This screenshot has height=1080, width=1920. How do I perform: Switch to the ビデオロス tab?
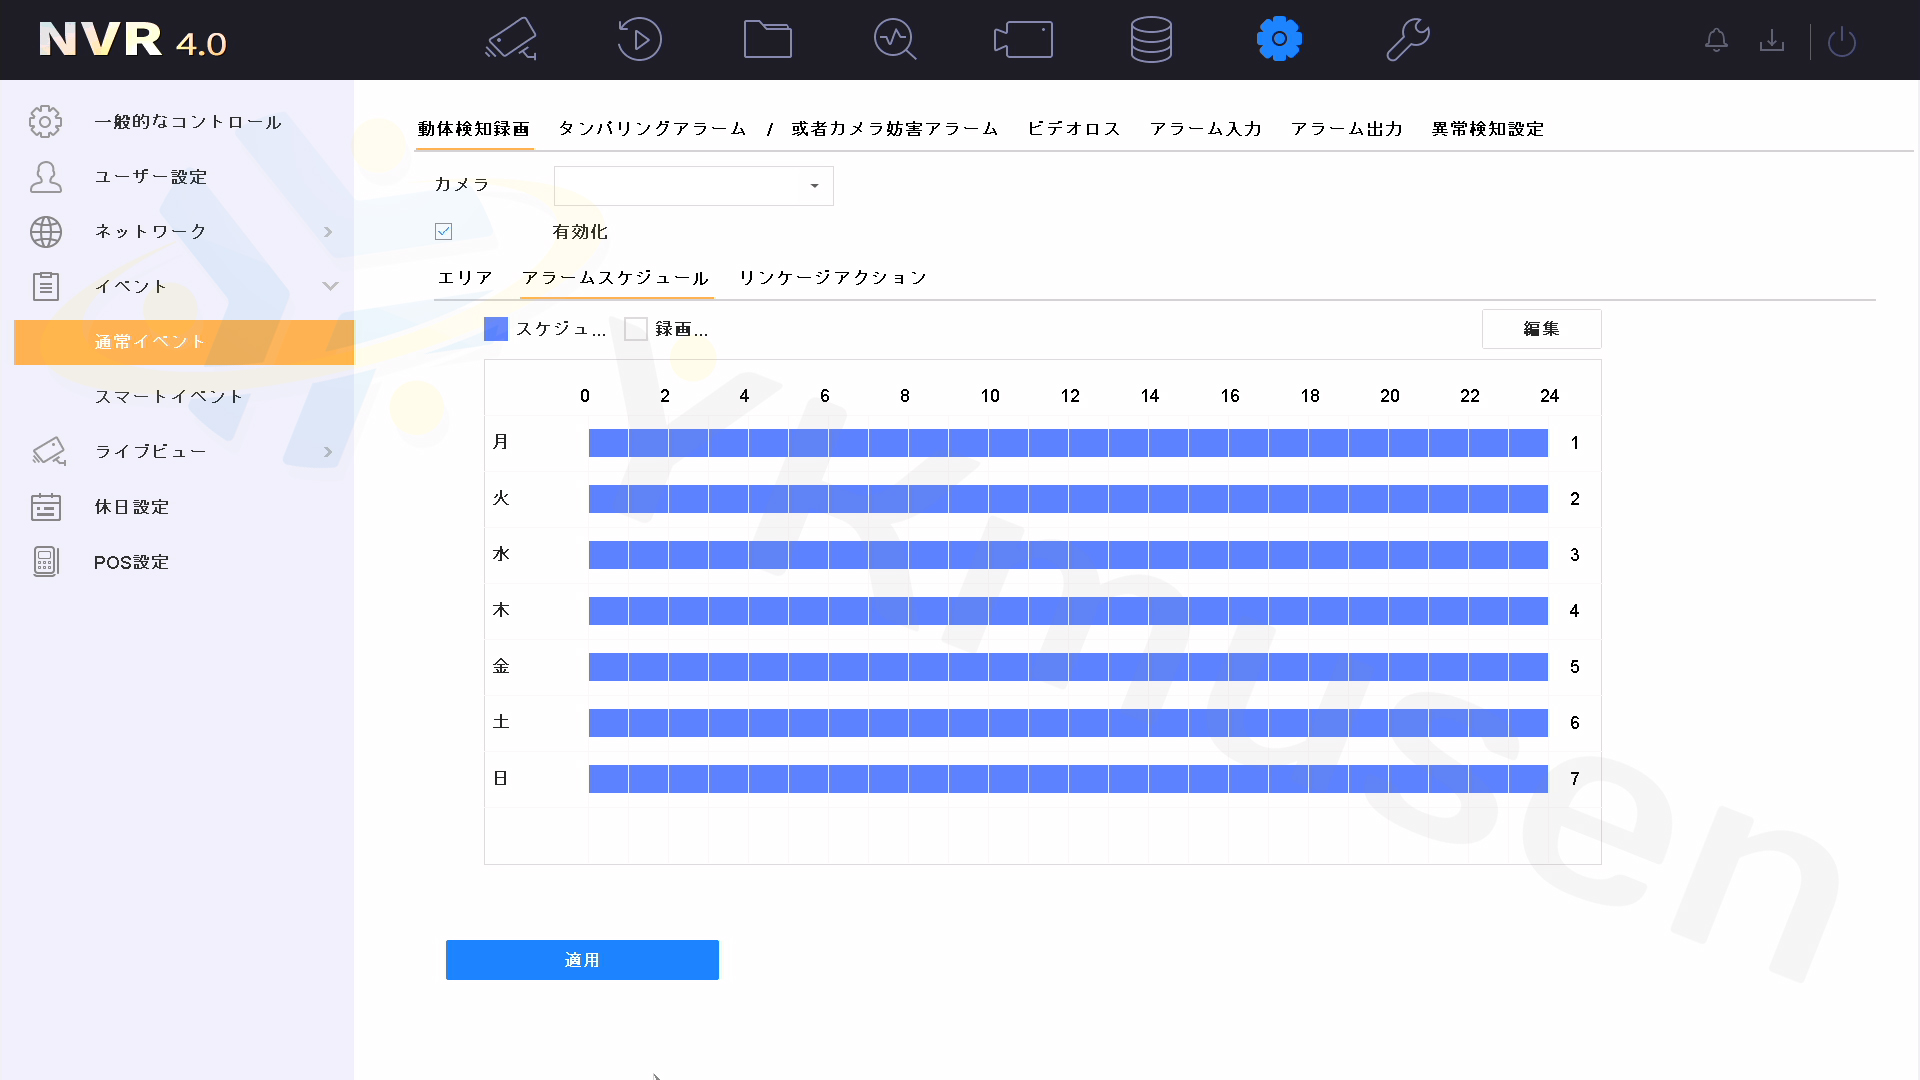tap(1072, 128)
